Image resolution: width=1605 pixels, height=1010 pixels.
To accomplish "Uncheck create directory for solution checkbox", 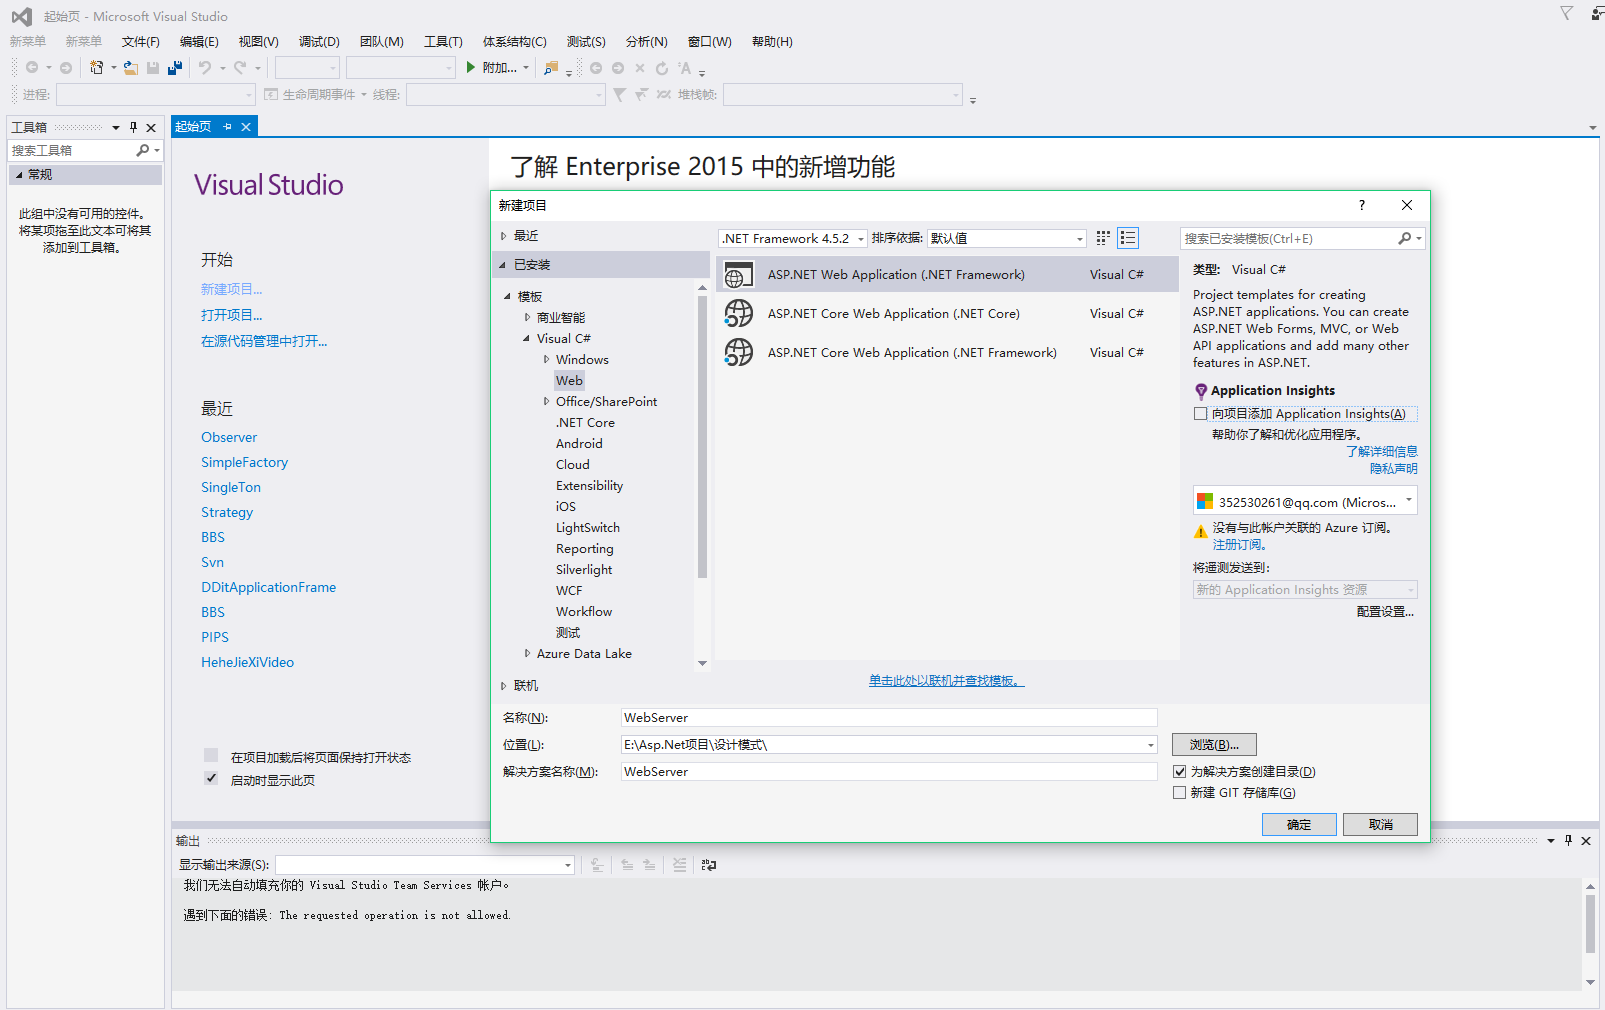I will tap(1180, 772).
